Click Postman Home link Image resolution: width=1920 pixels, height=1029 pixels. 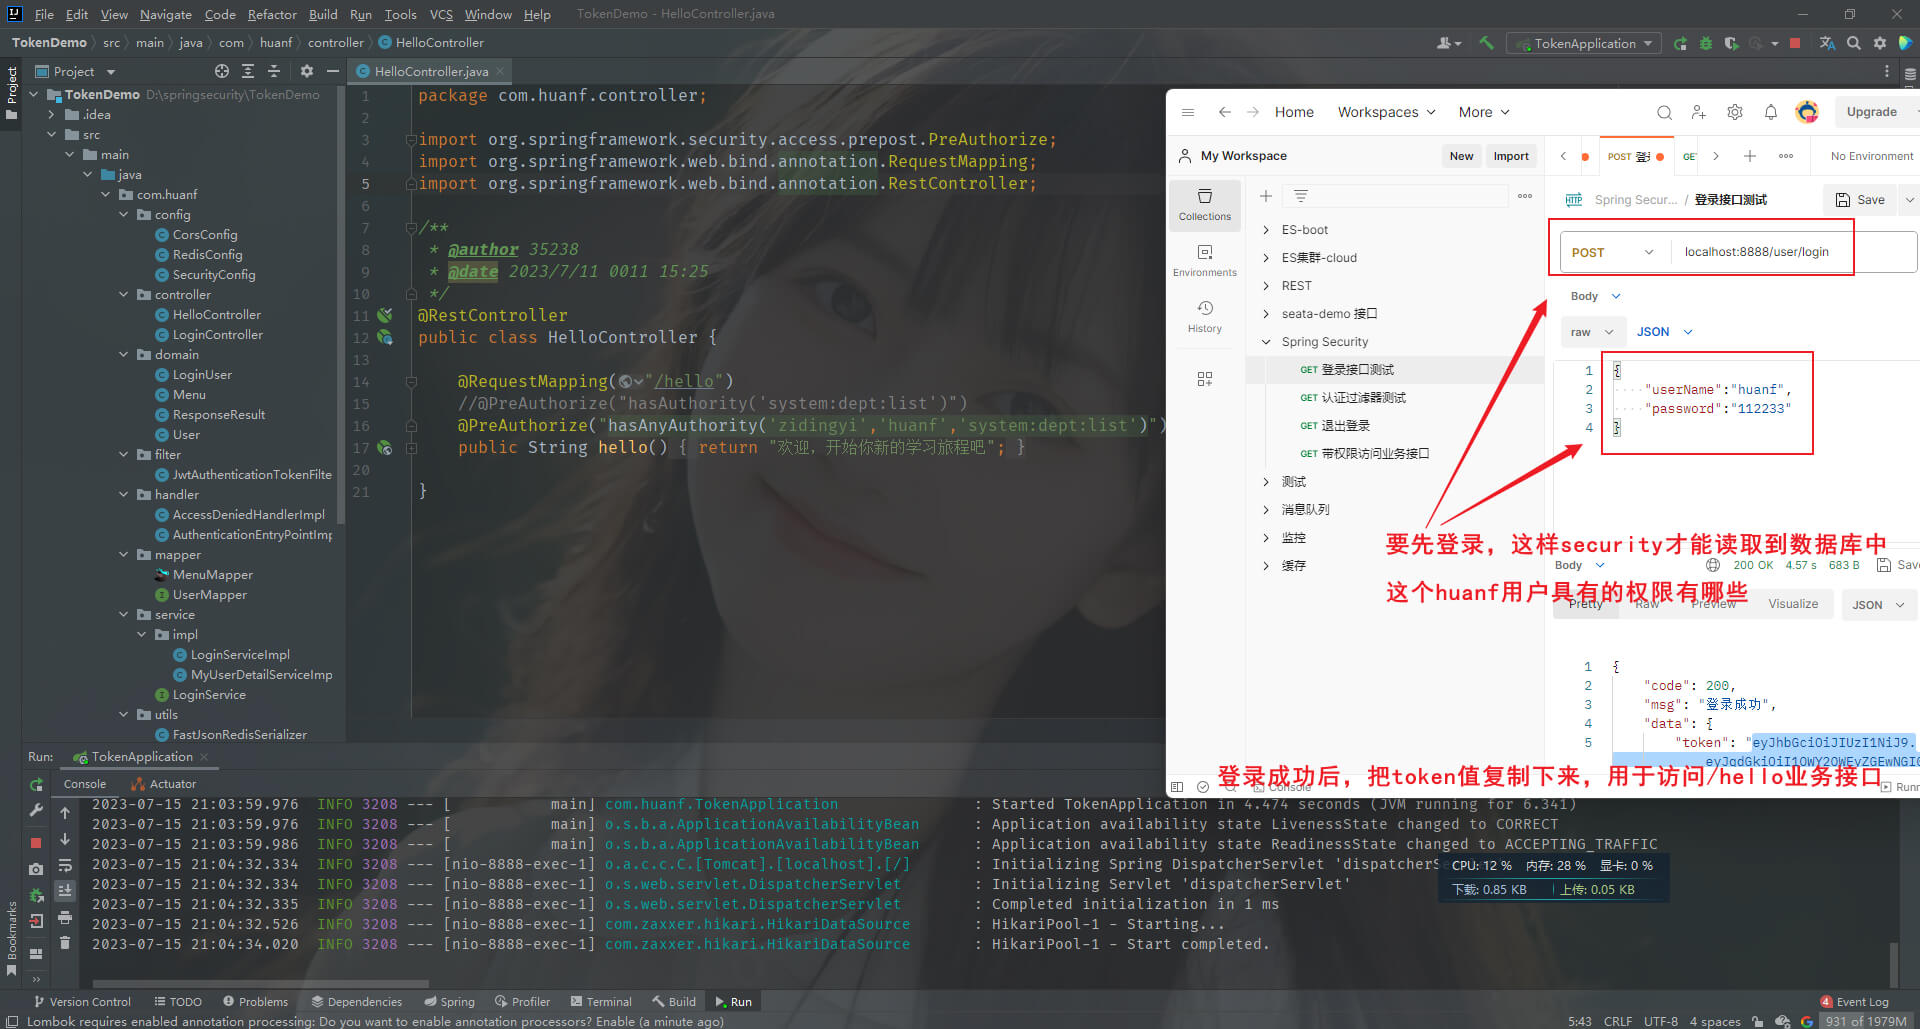pos(1294,112)
